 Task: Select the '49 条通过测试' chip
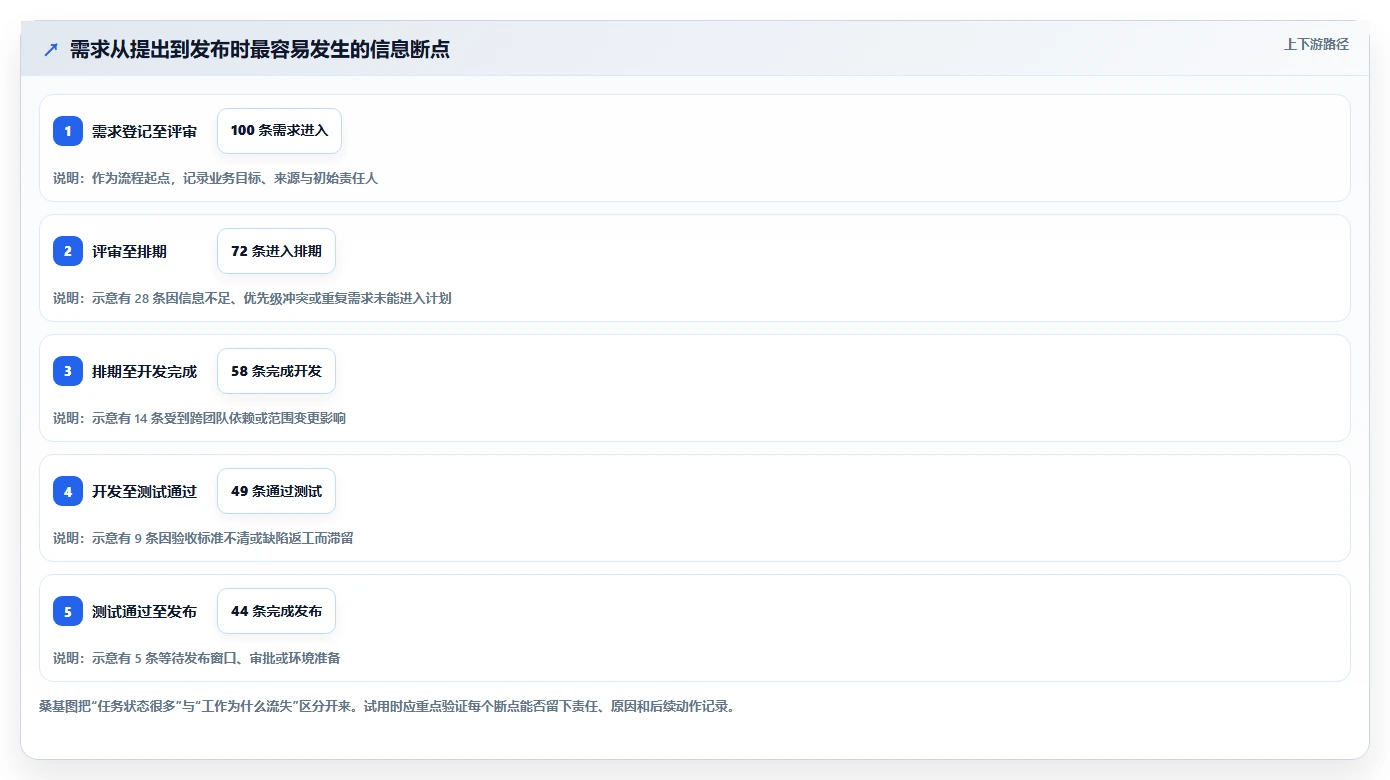(x=276, y=491)
